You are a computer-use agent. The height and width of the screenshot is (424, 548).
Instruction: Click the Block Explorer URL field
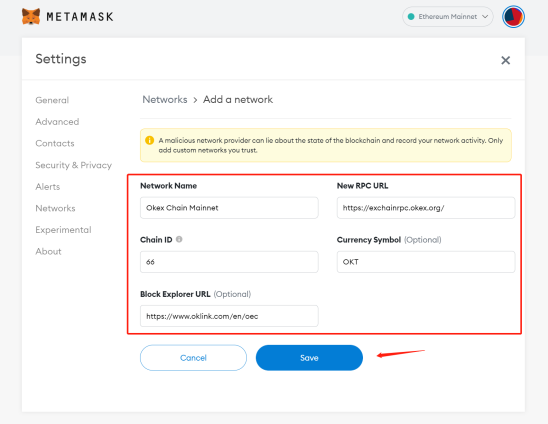click(229, 316)
